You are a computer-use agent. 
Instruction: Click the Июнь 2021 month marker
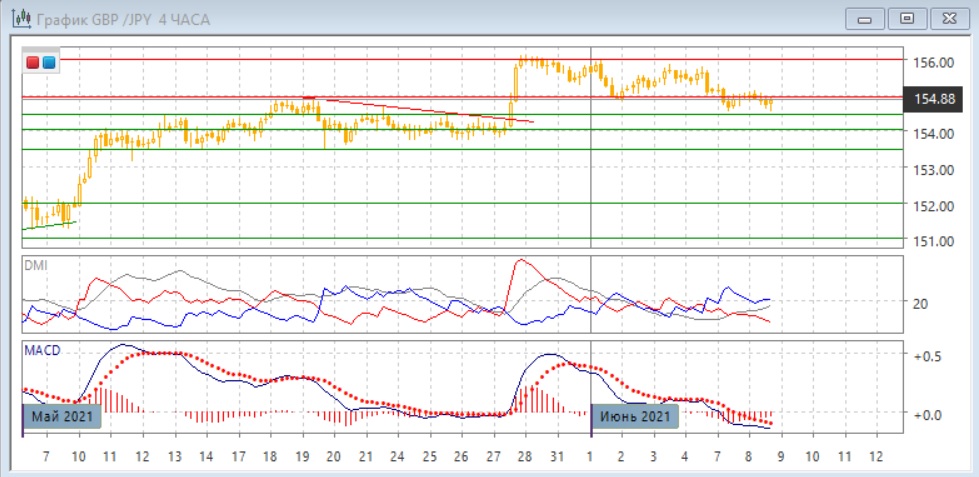tap(636, 417)
